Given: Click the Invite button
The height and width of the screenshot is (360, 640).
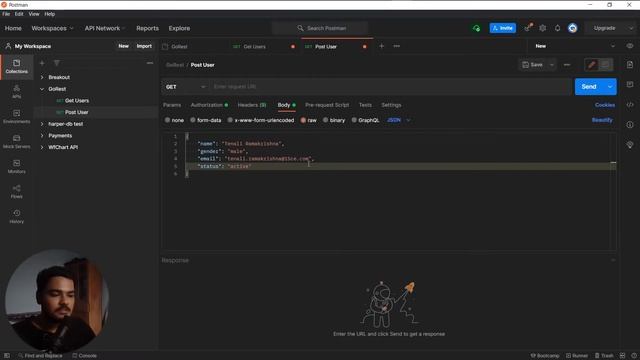Looking at the screenshot, I should click(502, 28).
